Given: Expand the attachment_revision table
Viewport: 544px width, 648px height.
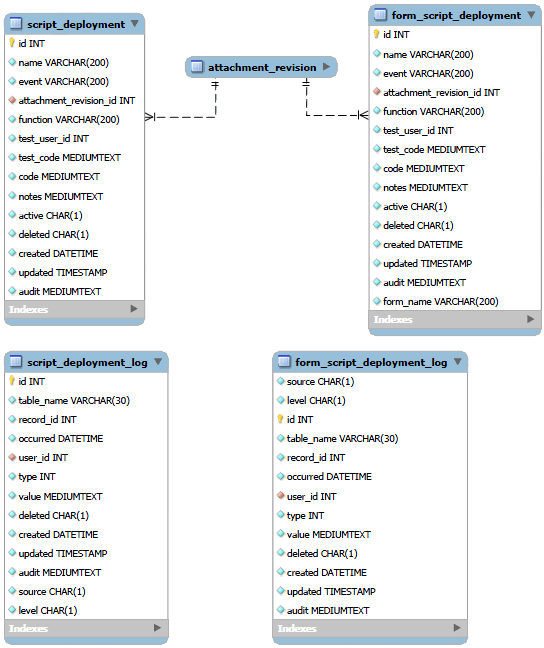Looking at the screenshot, I should [327, 66].
